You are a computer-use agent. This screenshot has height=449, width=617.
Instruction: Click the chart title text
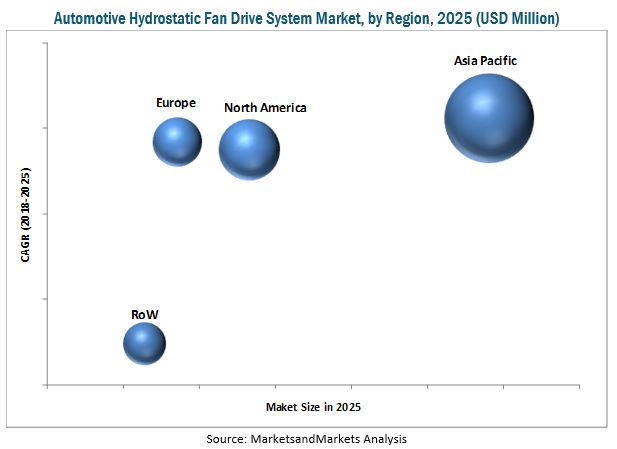(x=307, y=18)
